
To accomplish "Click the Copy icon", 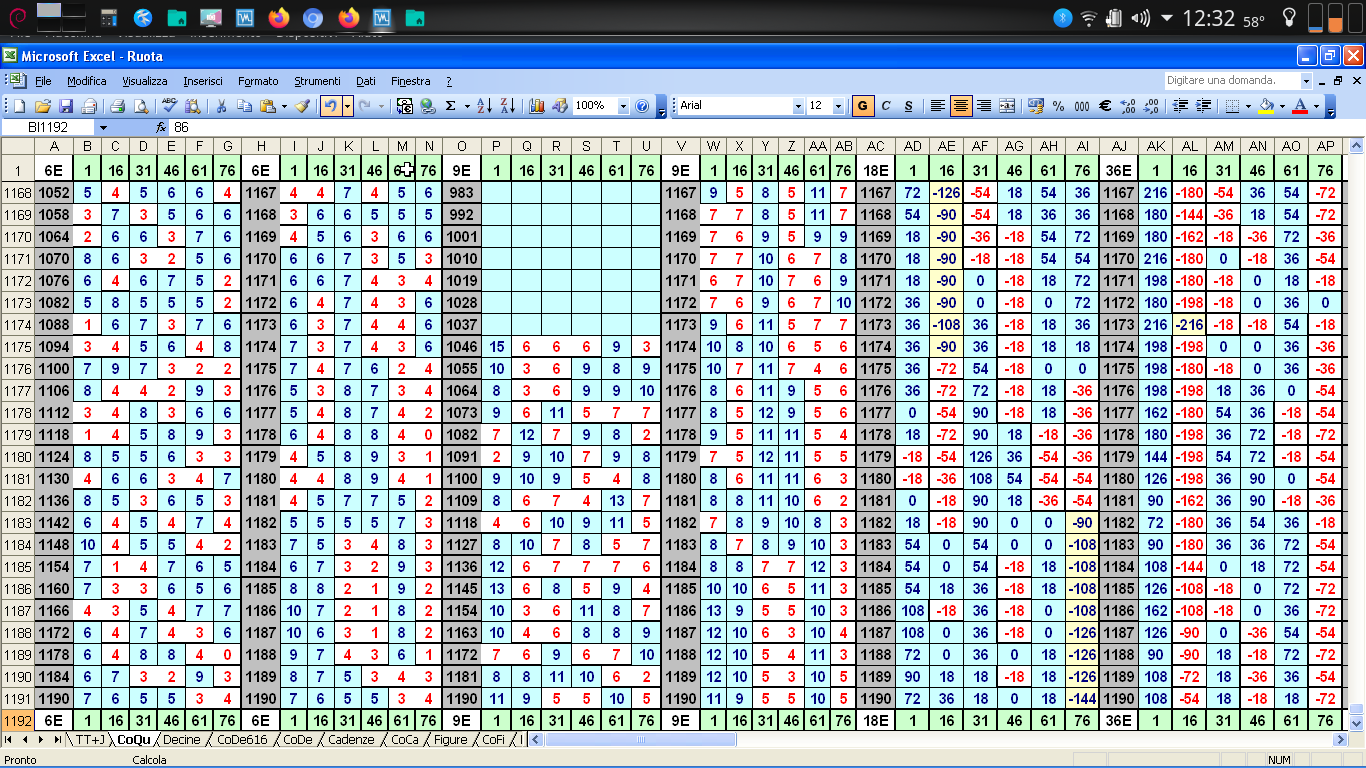I will (x=244, y=105).
